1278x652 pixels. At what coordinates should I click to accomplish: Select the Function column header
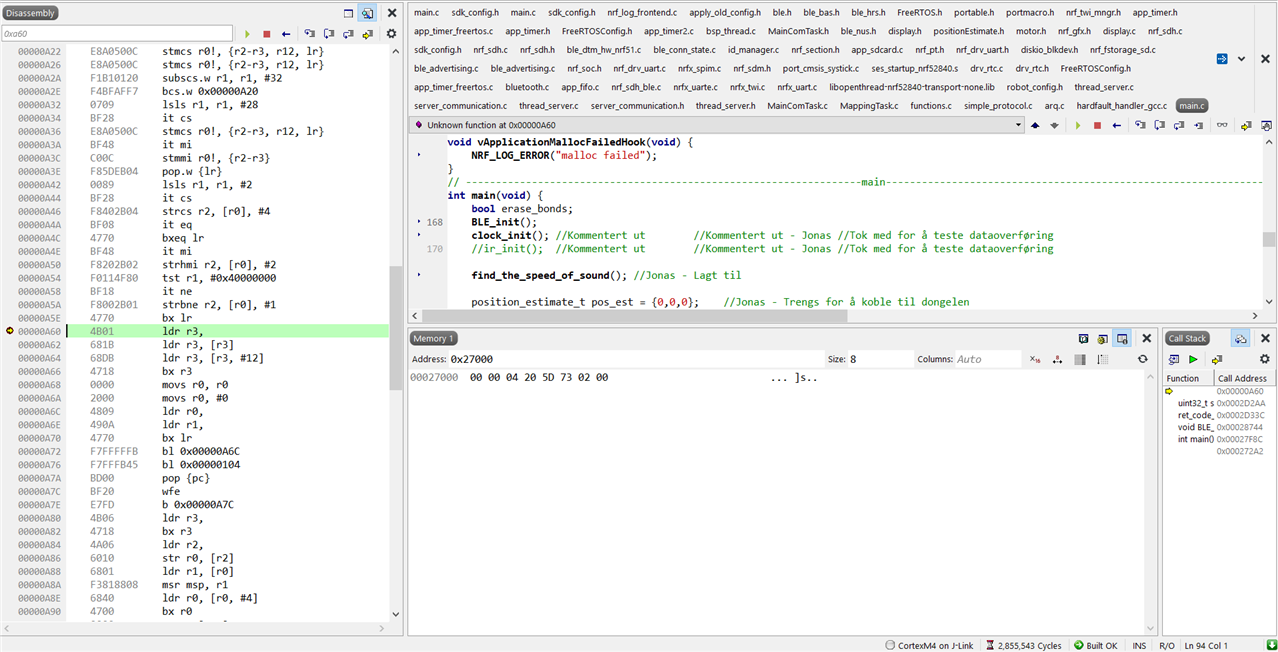pos(1187,378)
